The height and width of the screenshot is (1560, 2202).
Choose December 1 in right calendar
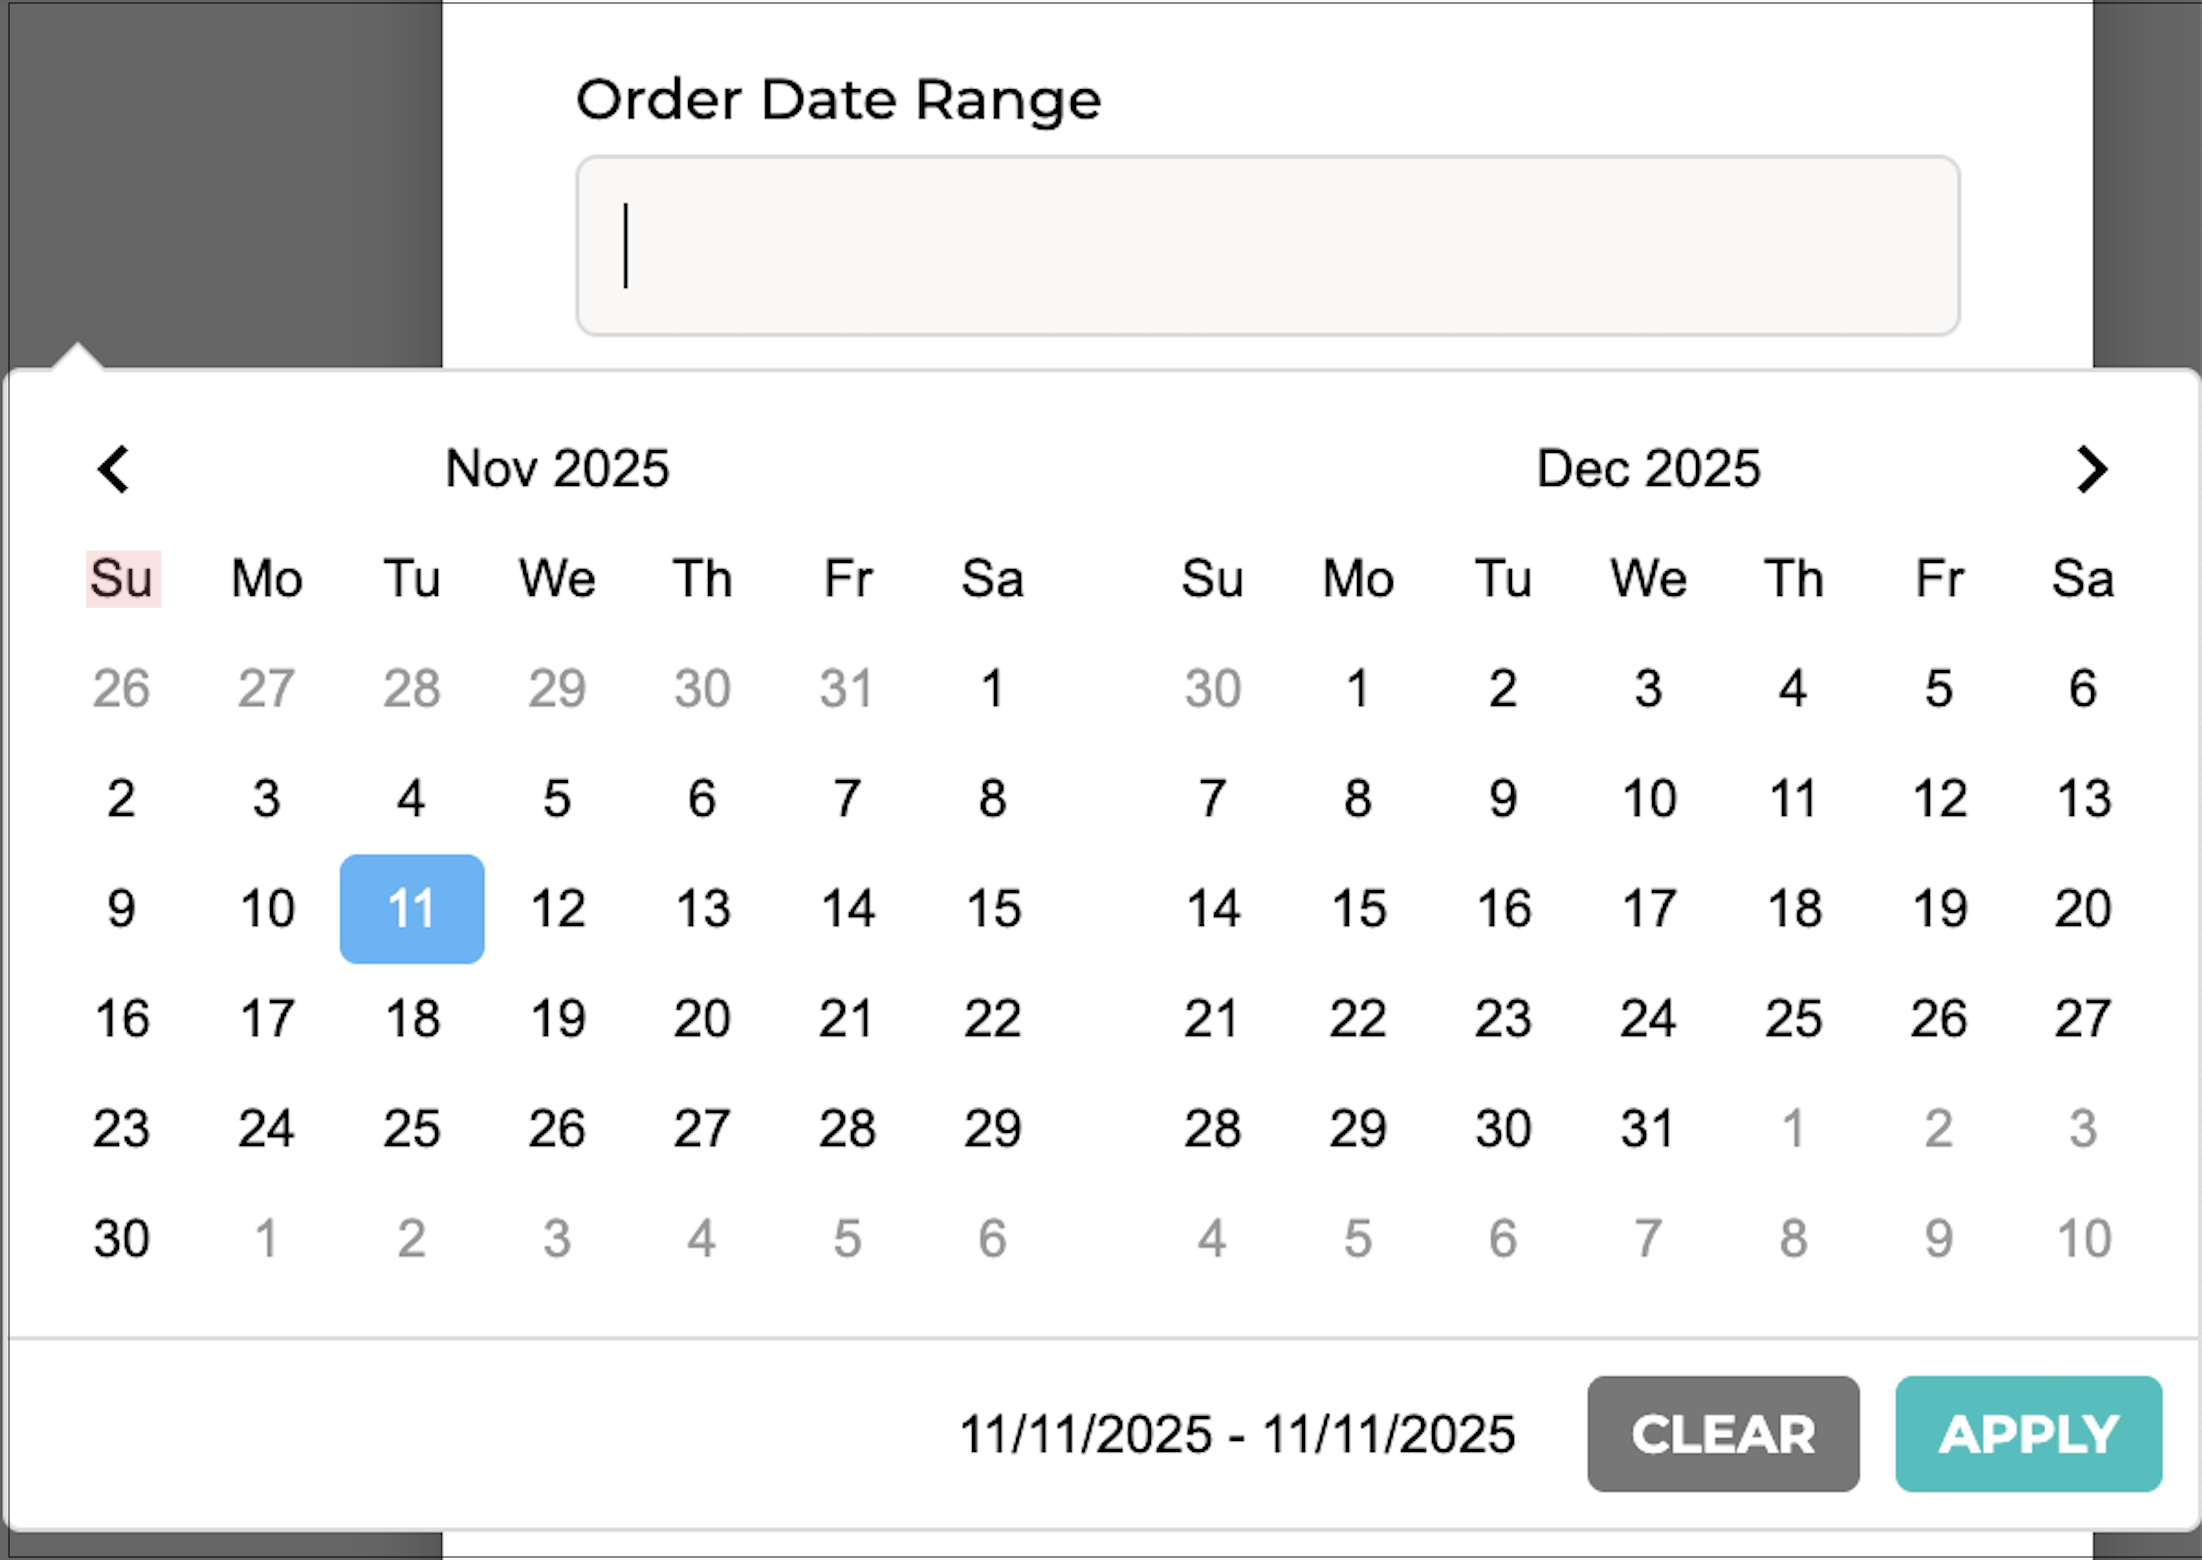pos(1358,689)
